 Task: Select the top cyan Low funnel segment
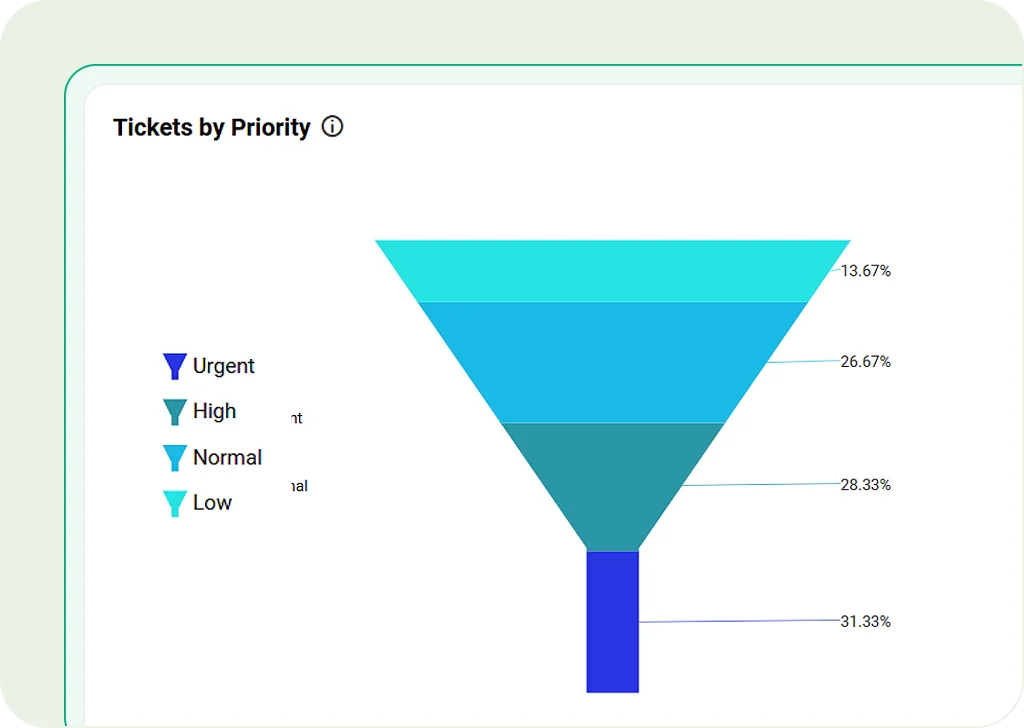[612, 270]
